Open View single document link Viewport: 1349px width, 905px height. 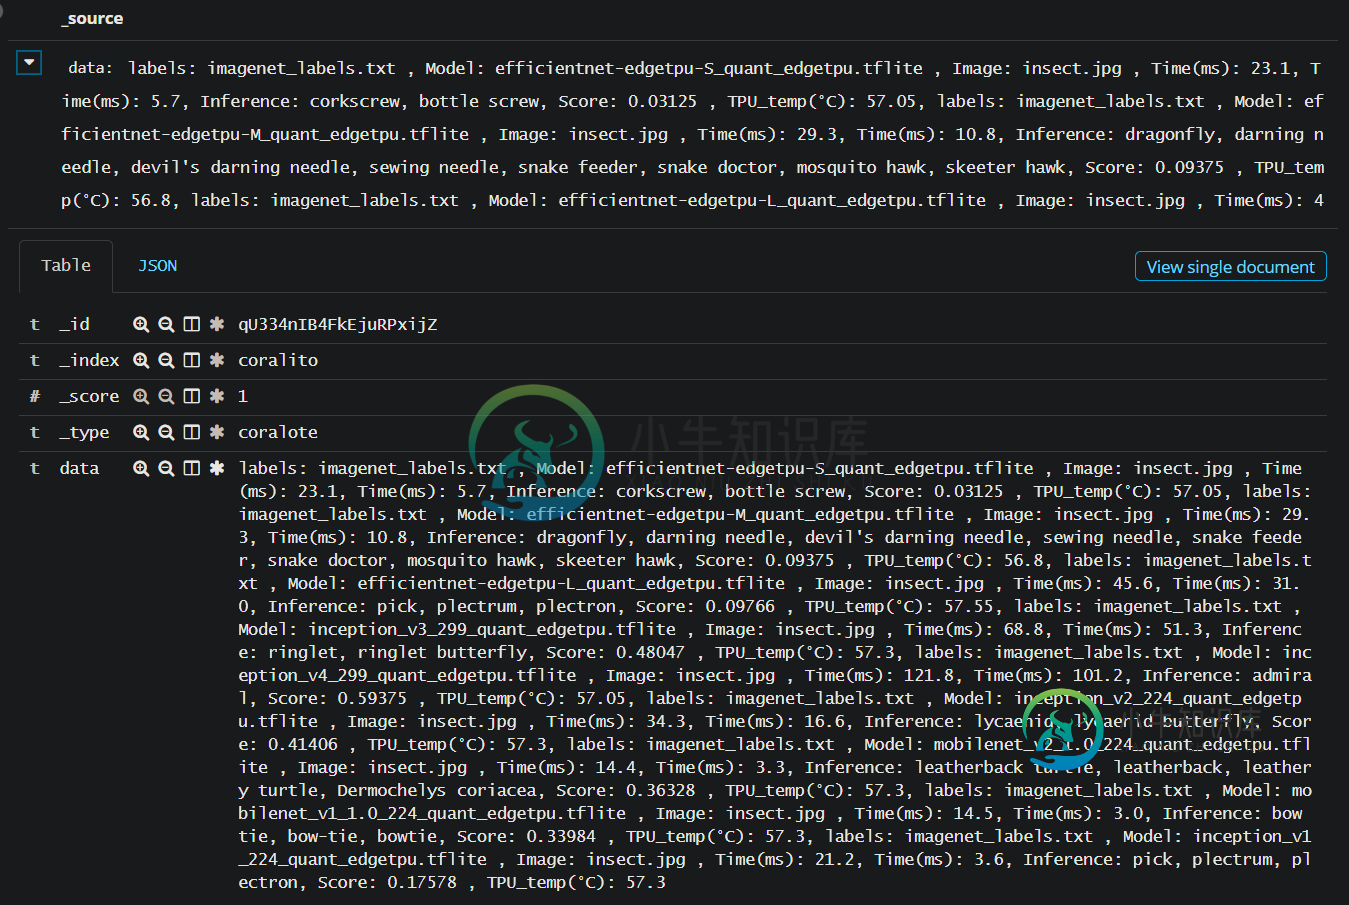[x=1230, y=267]
